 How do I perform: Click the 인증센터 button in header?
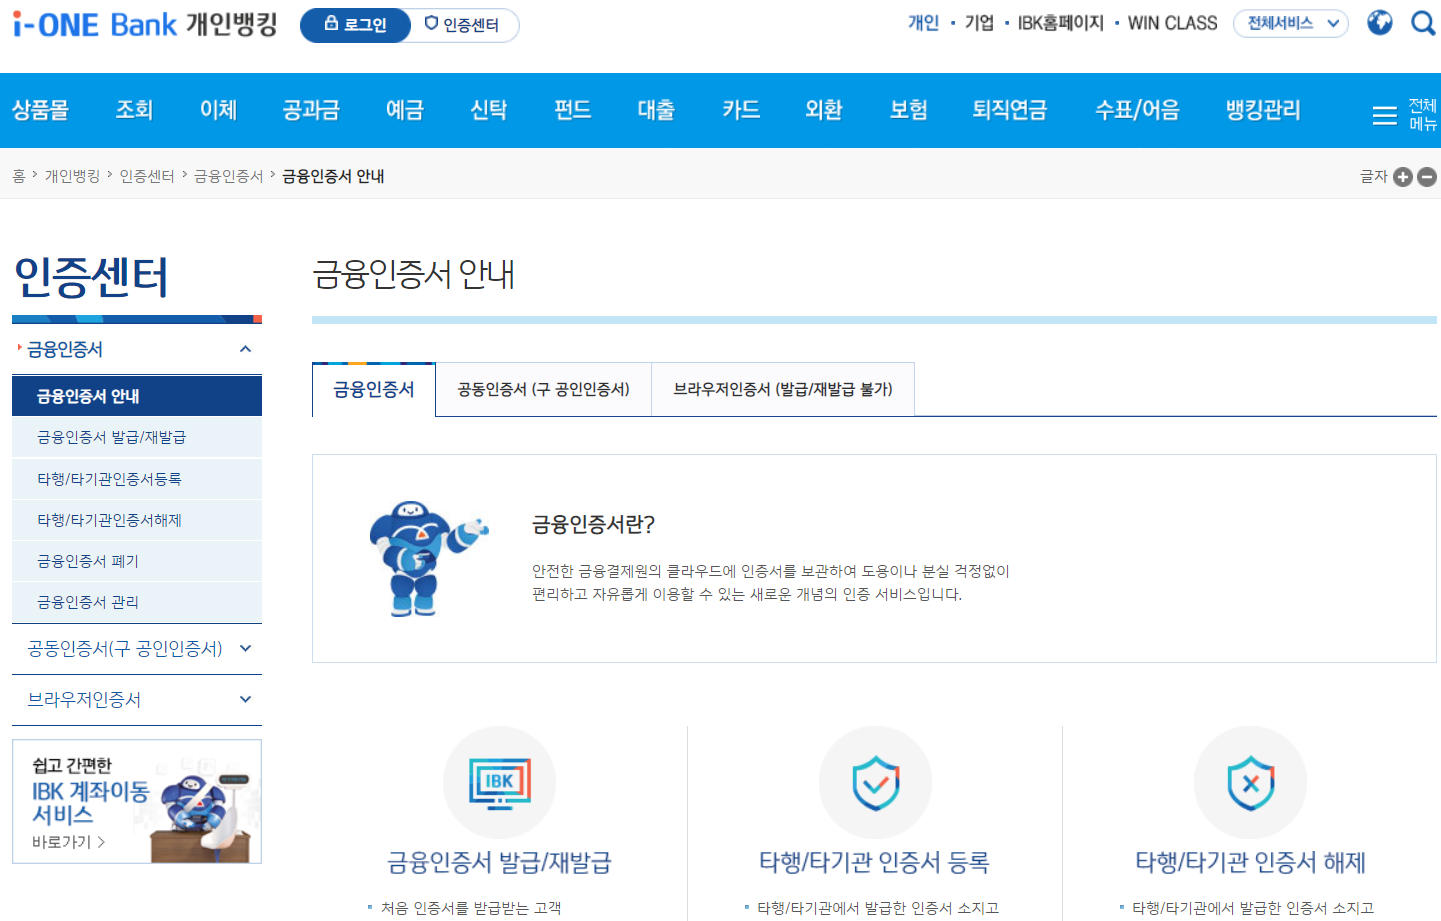(x=463, y=25)
